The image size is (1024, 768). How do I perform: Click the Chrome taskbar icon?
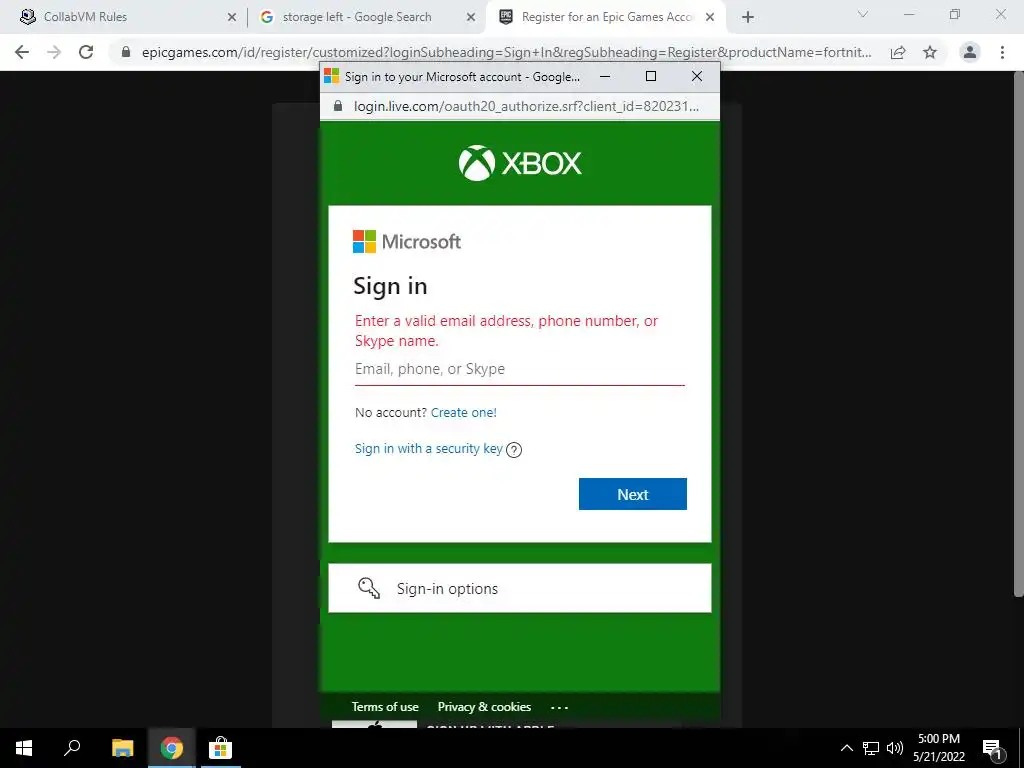coord(171,748)
